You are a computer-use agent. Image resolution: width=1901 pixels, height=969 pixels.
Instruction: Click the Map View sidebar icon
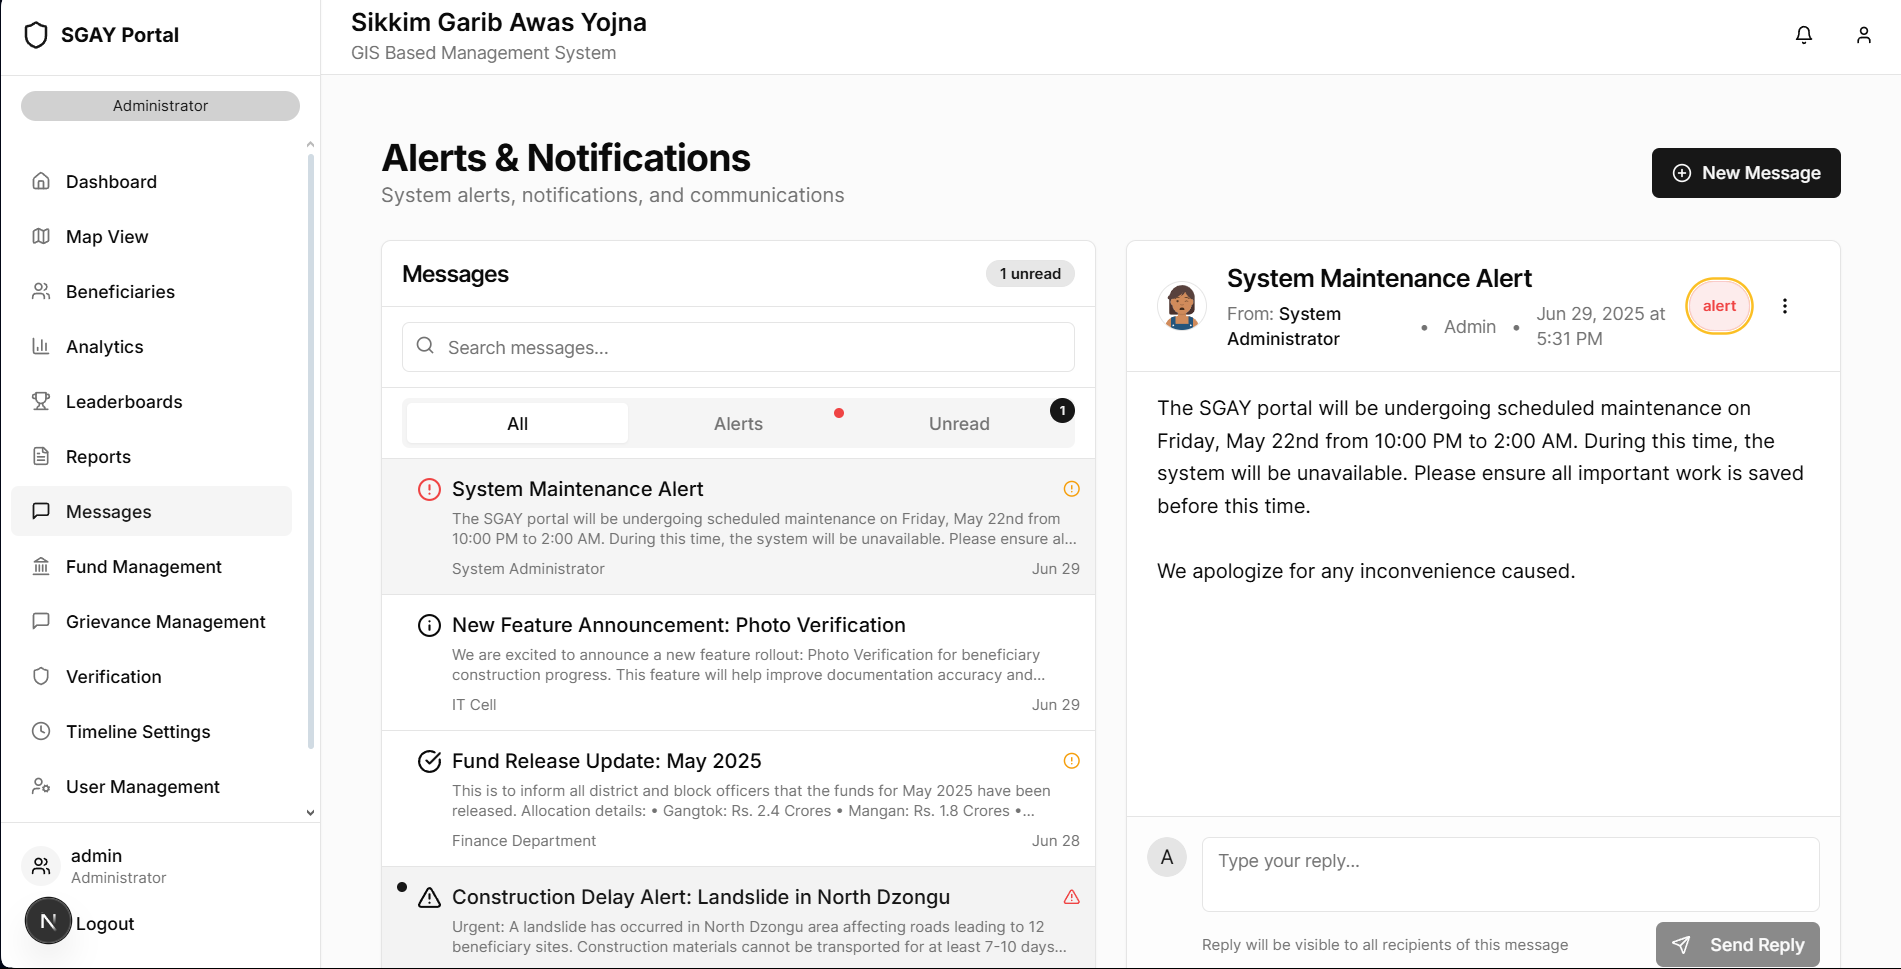(41, 236)
